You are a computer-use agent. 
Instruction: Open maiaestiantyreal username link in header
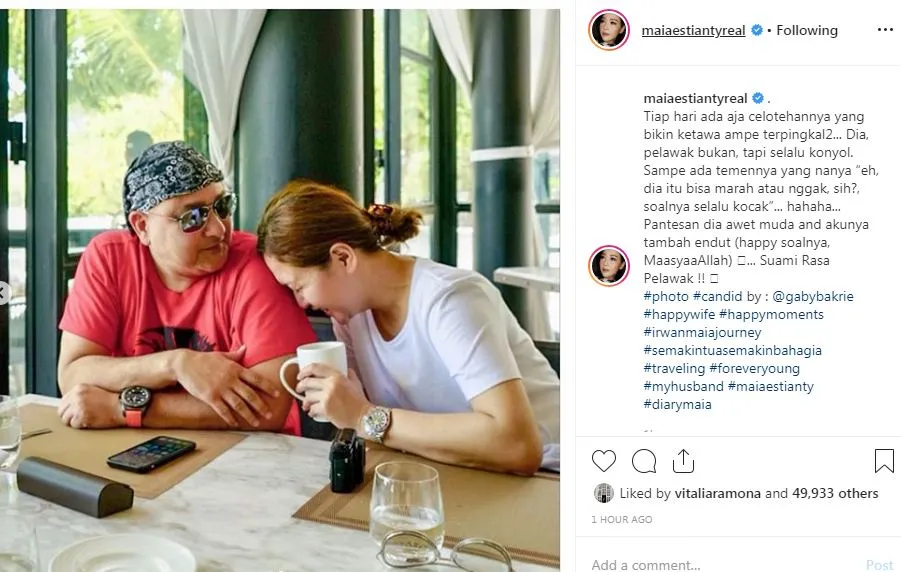(693, 30)
